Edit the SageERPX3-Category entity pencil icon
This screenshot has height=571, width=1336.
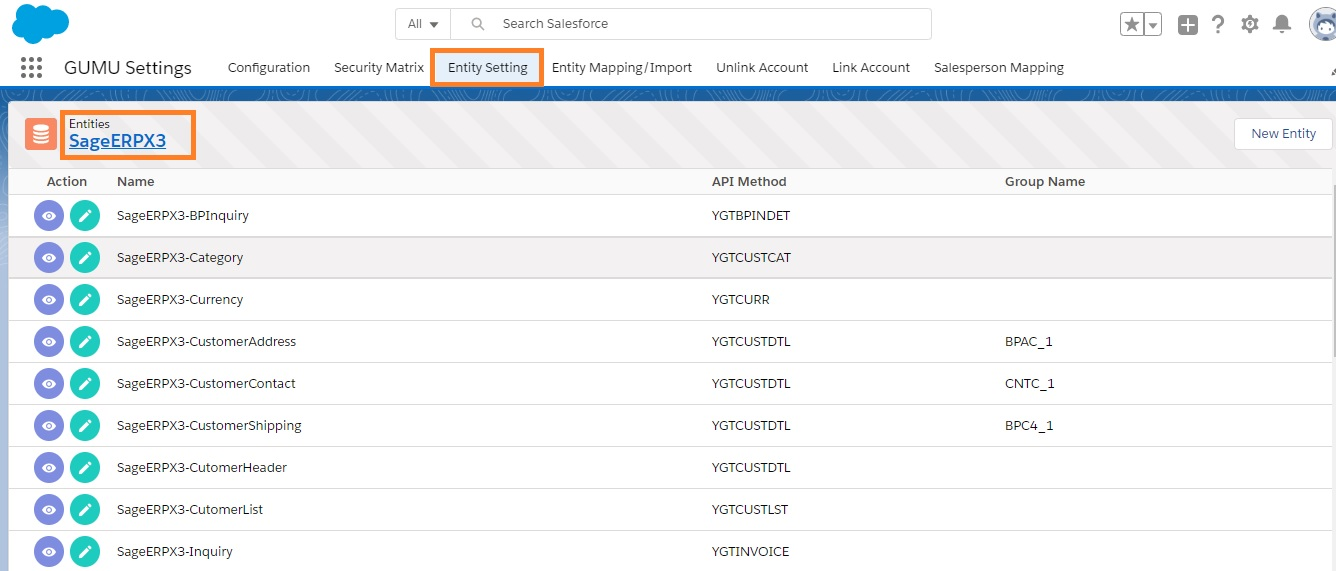[85, 257]
